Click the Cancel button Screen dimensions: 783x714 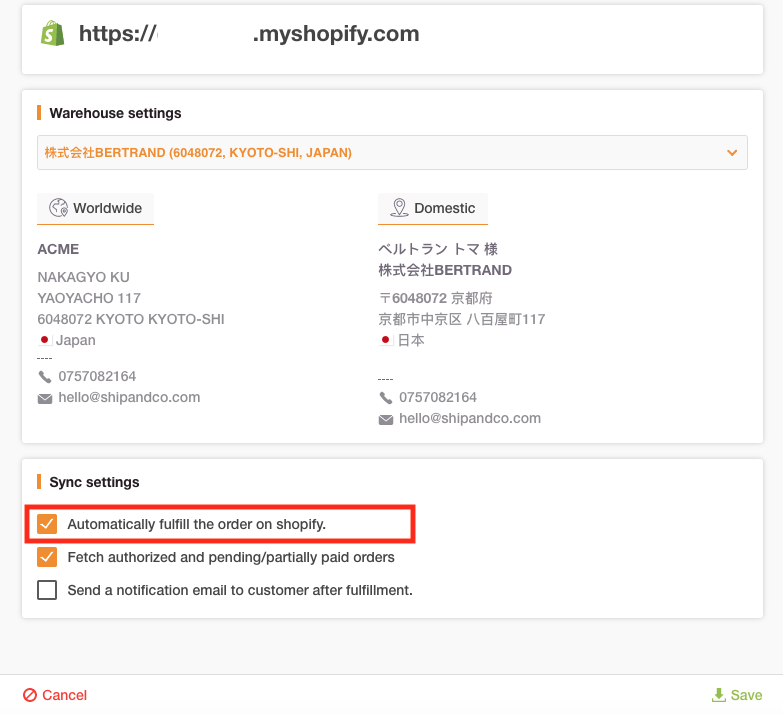55,695
